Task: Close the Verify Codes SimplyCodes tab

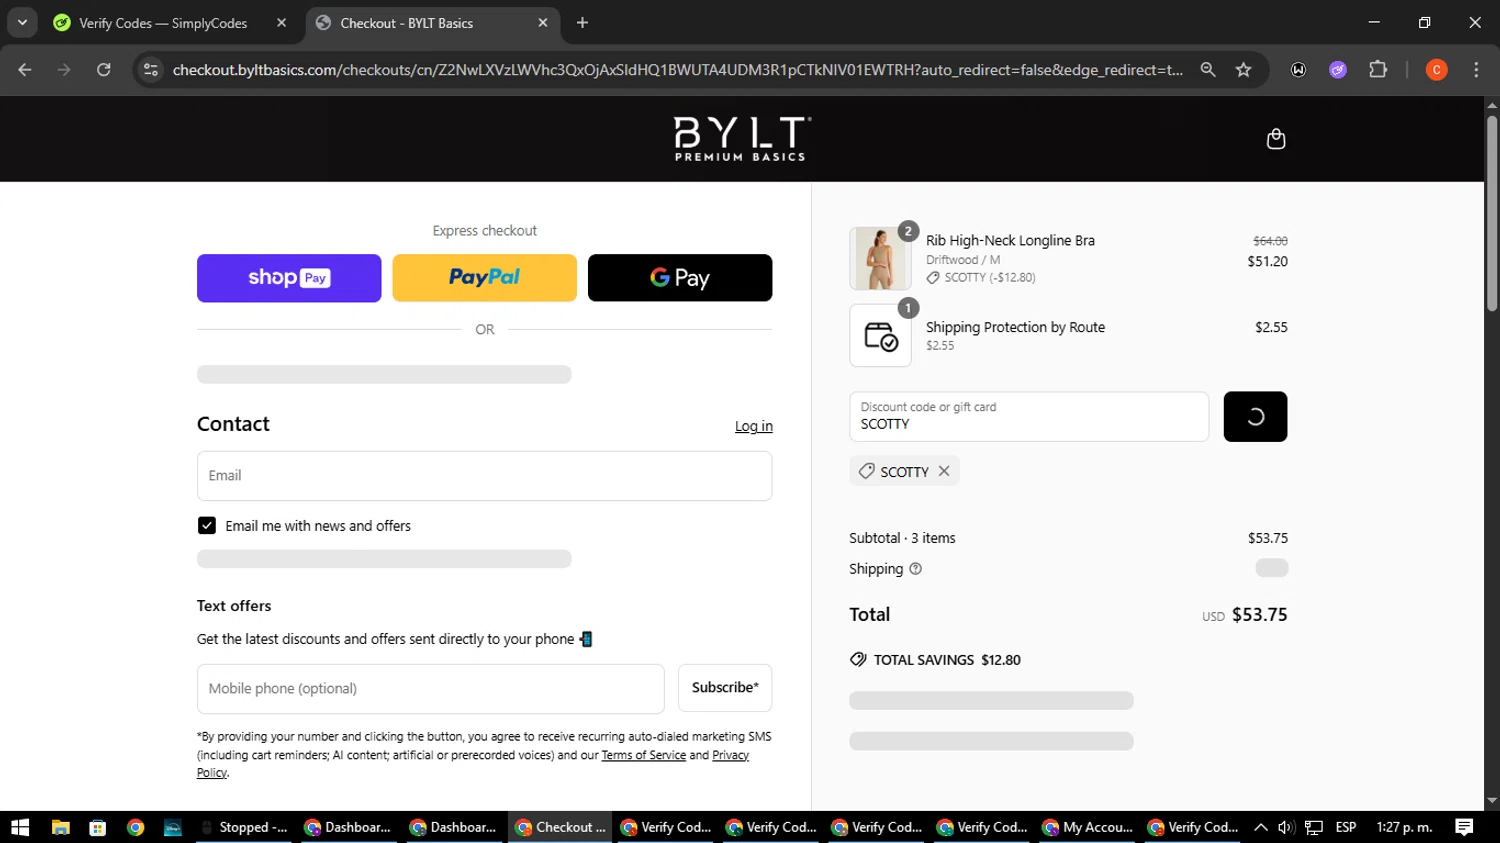Action: [281, 23]
